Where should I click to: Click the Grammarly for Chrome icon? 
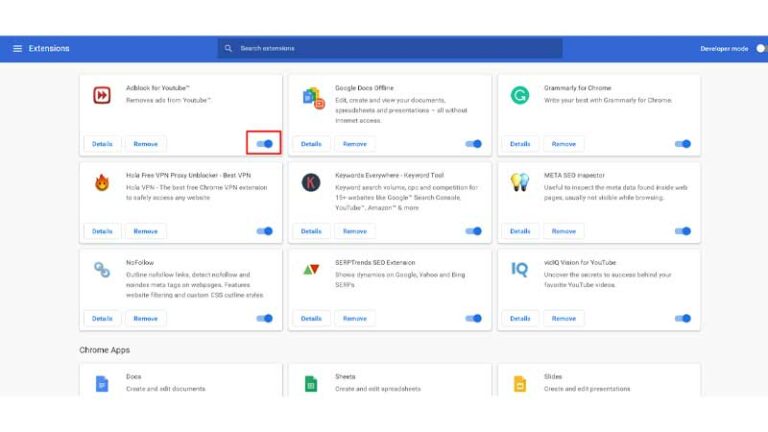[x=520, y=95]
